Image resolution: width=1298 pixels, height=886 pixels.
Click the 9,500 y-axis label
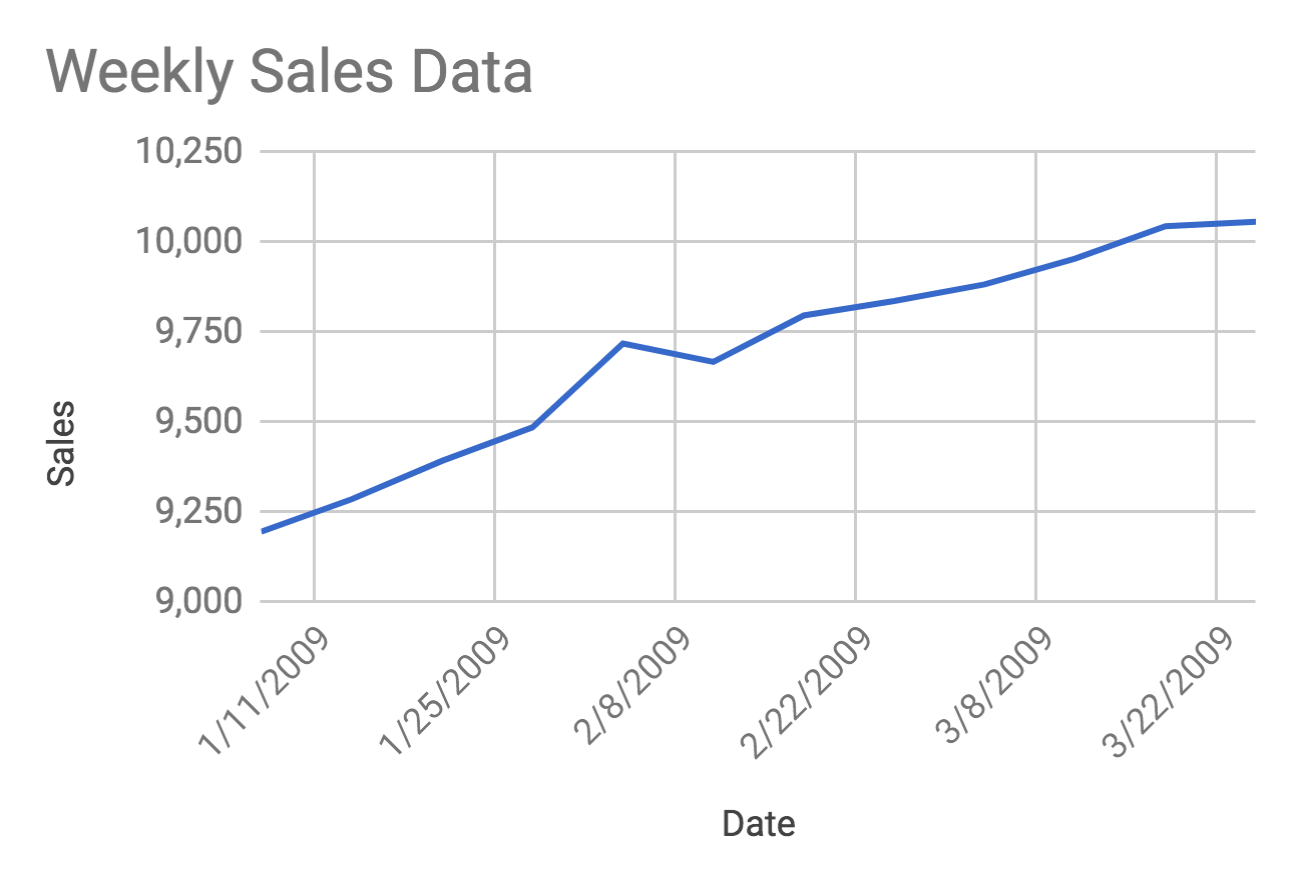(188, 422)
